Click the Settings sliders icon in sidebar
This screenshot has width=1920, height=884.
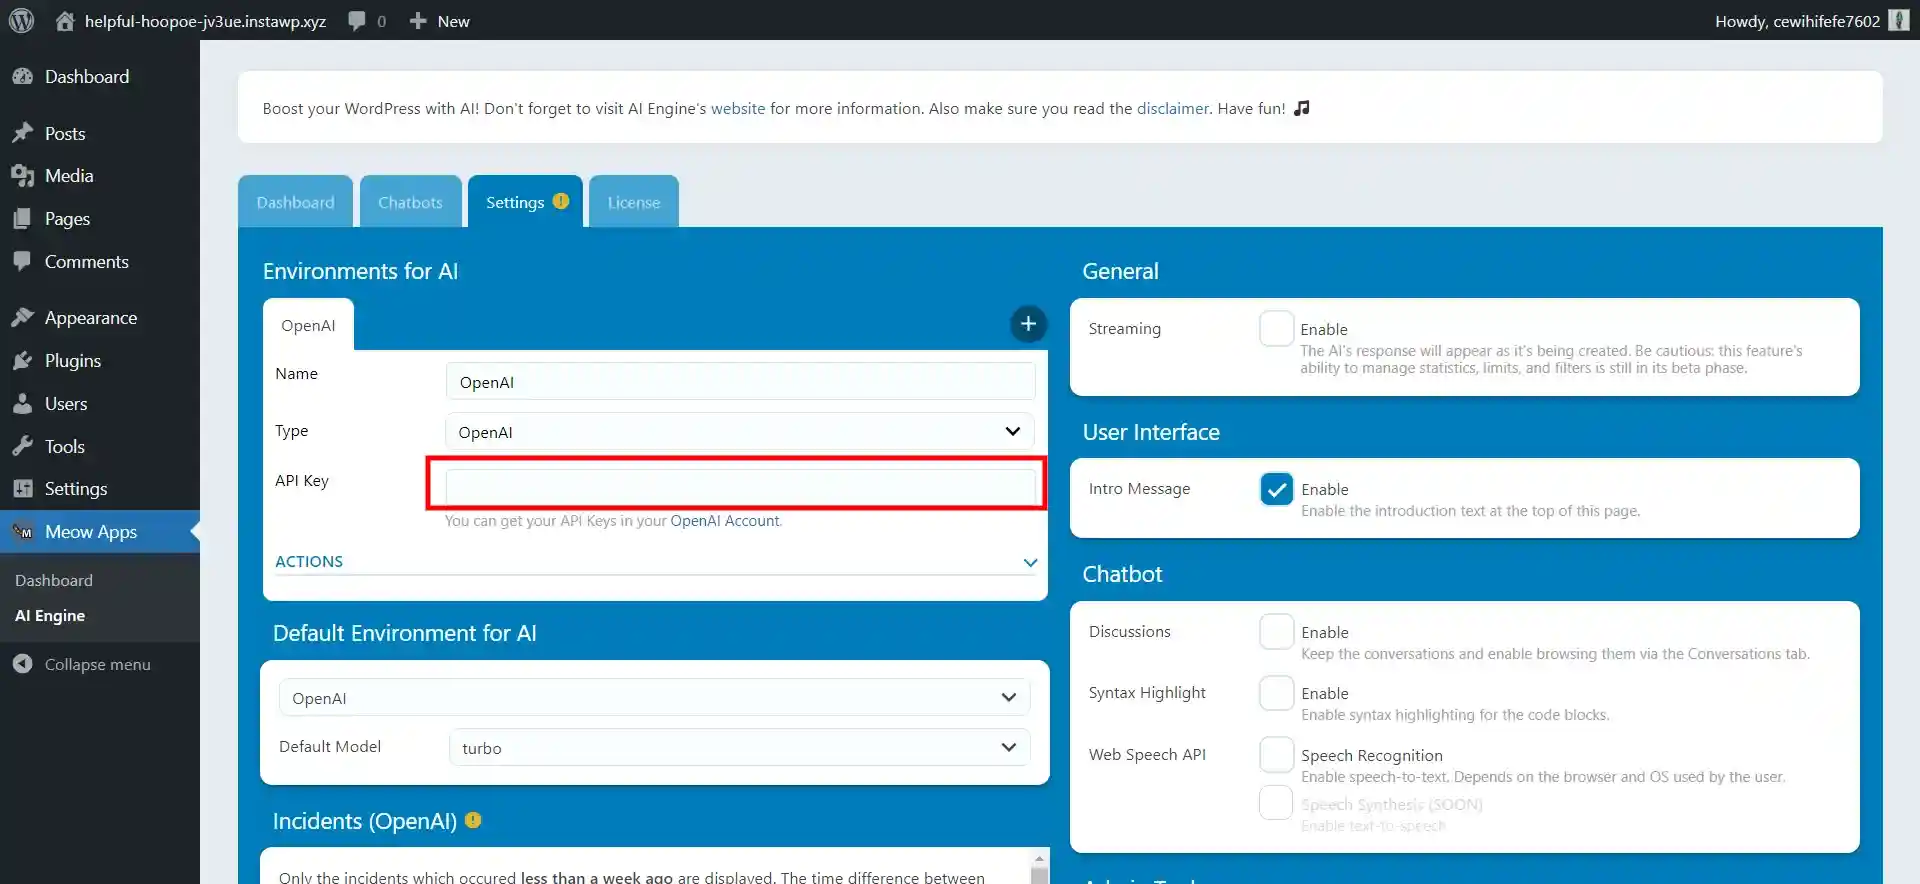[22, 489]
